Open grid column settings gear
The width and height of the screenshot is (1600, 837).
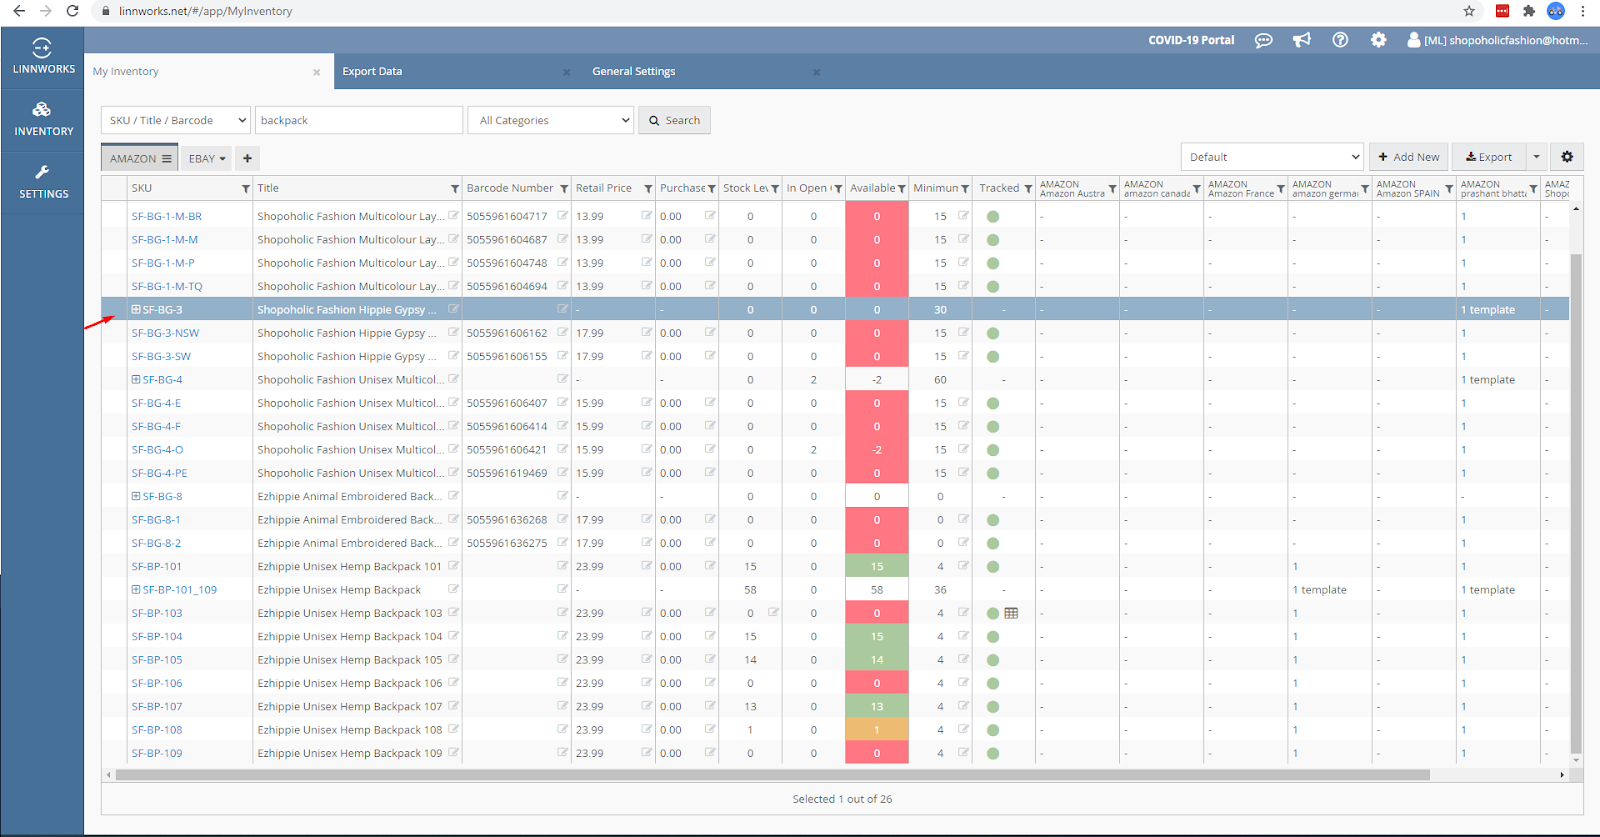(1567, 157)
